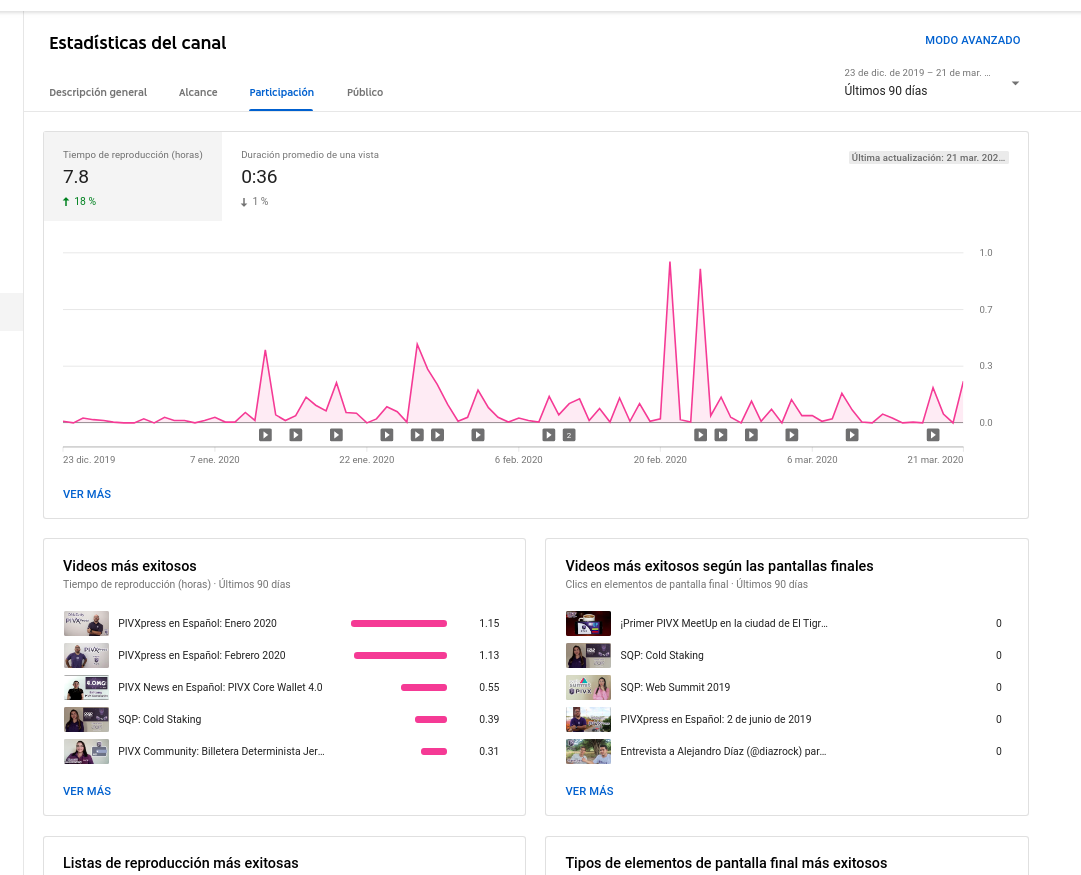Open SQP: Cold Staking title in Videos más exitosos
Viewport: 1081px width, 875px height.
click(x=159, y=719)
